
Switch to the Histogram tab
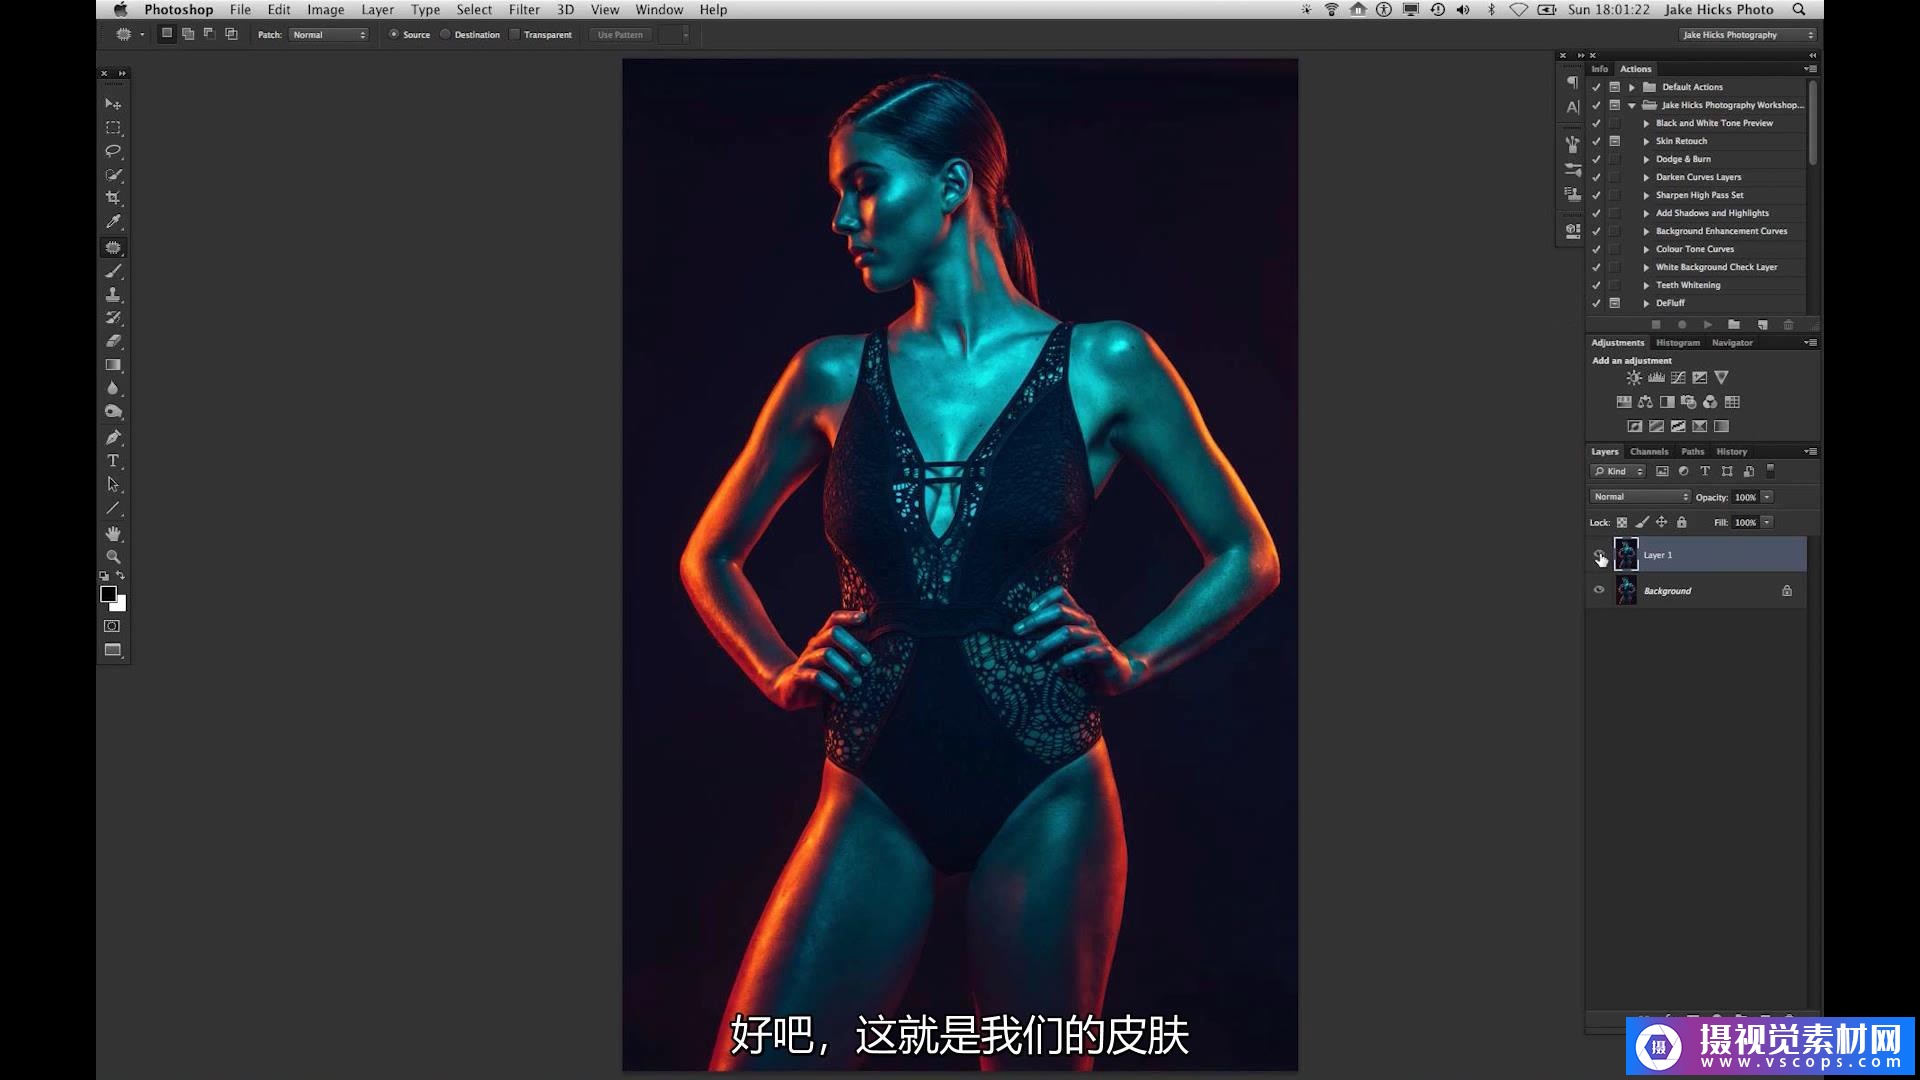pyautogui.click(x=1677, y=343)
